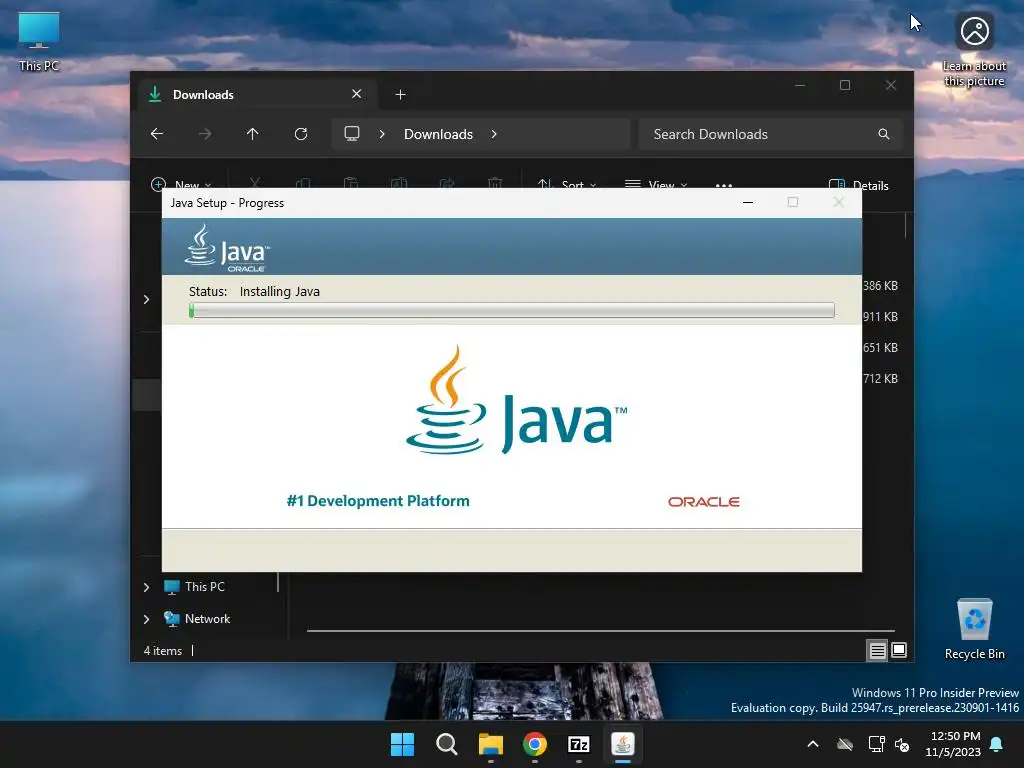Image resolution: width=1024 pixels, height=768 pixels.
Task: Close the Downloads tab
Action: point(357,94)
